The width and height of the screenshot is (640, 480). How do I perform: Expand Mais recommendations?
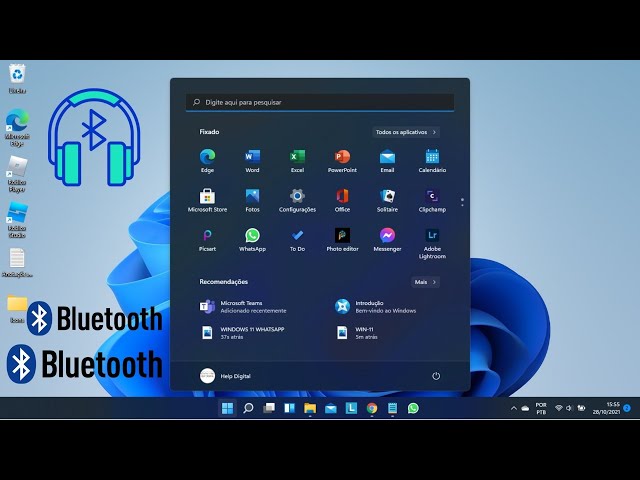click(x=425, y=282)
